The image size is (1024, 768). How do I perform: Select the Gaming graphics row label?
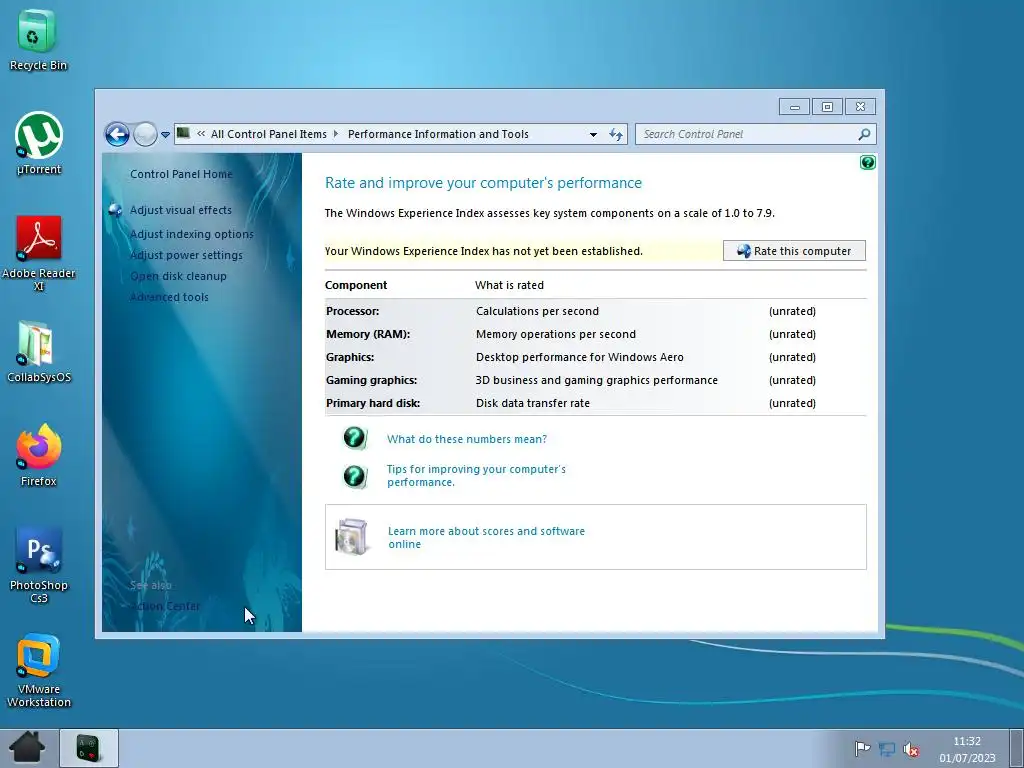[x=372, y=380]
